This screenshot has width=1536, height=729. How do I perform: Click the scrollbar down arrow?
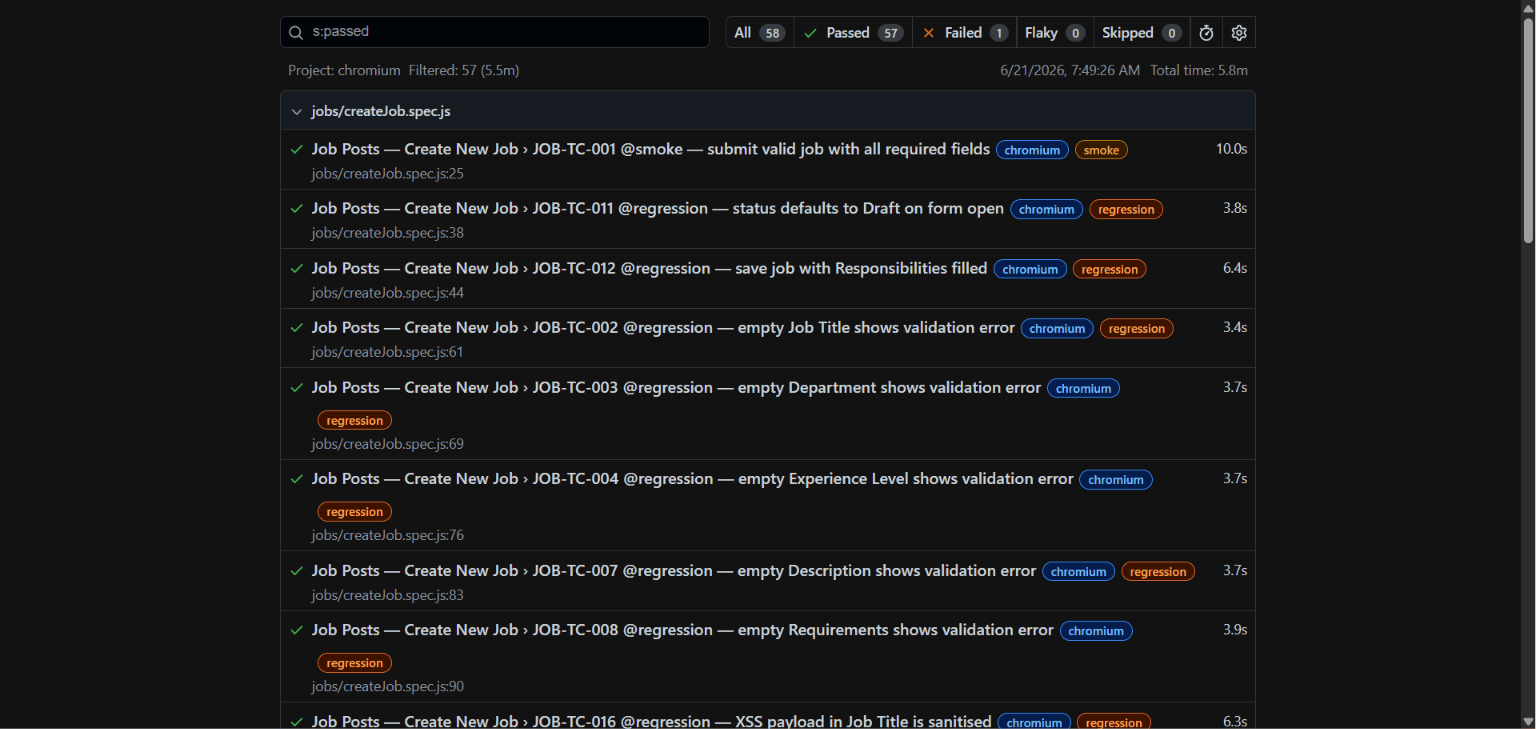pos(1528,721)
